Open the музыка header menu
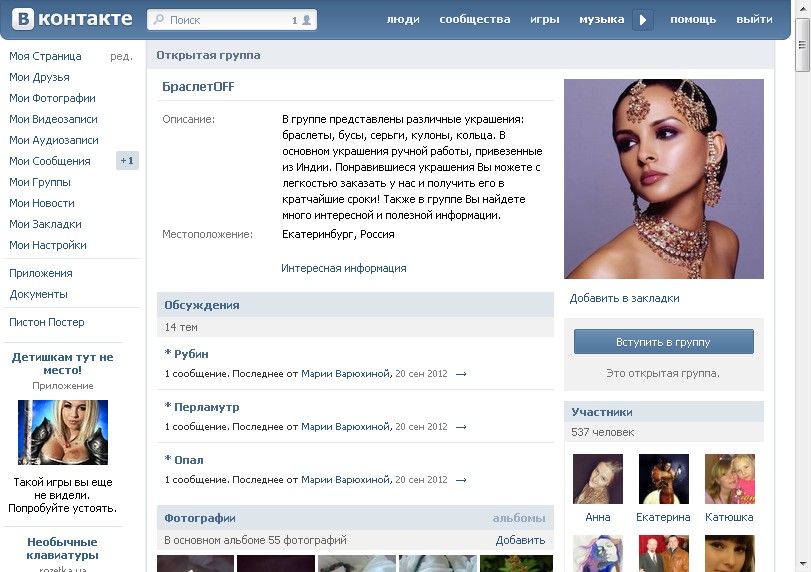Image resolution: width=811 pixels, height=572 pixels. tap(602, 20)
